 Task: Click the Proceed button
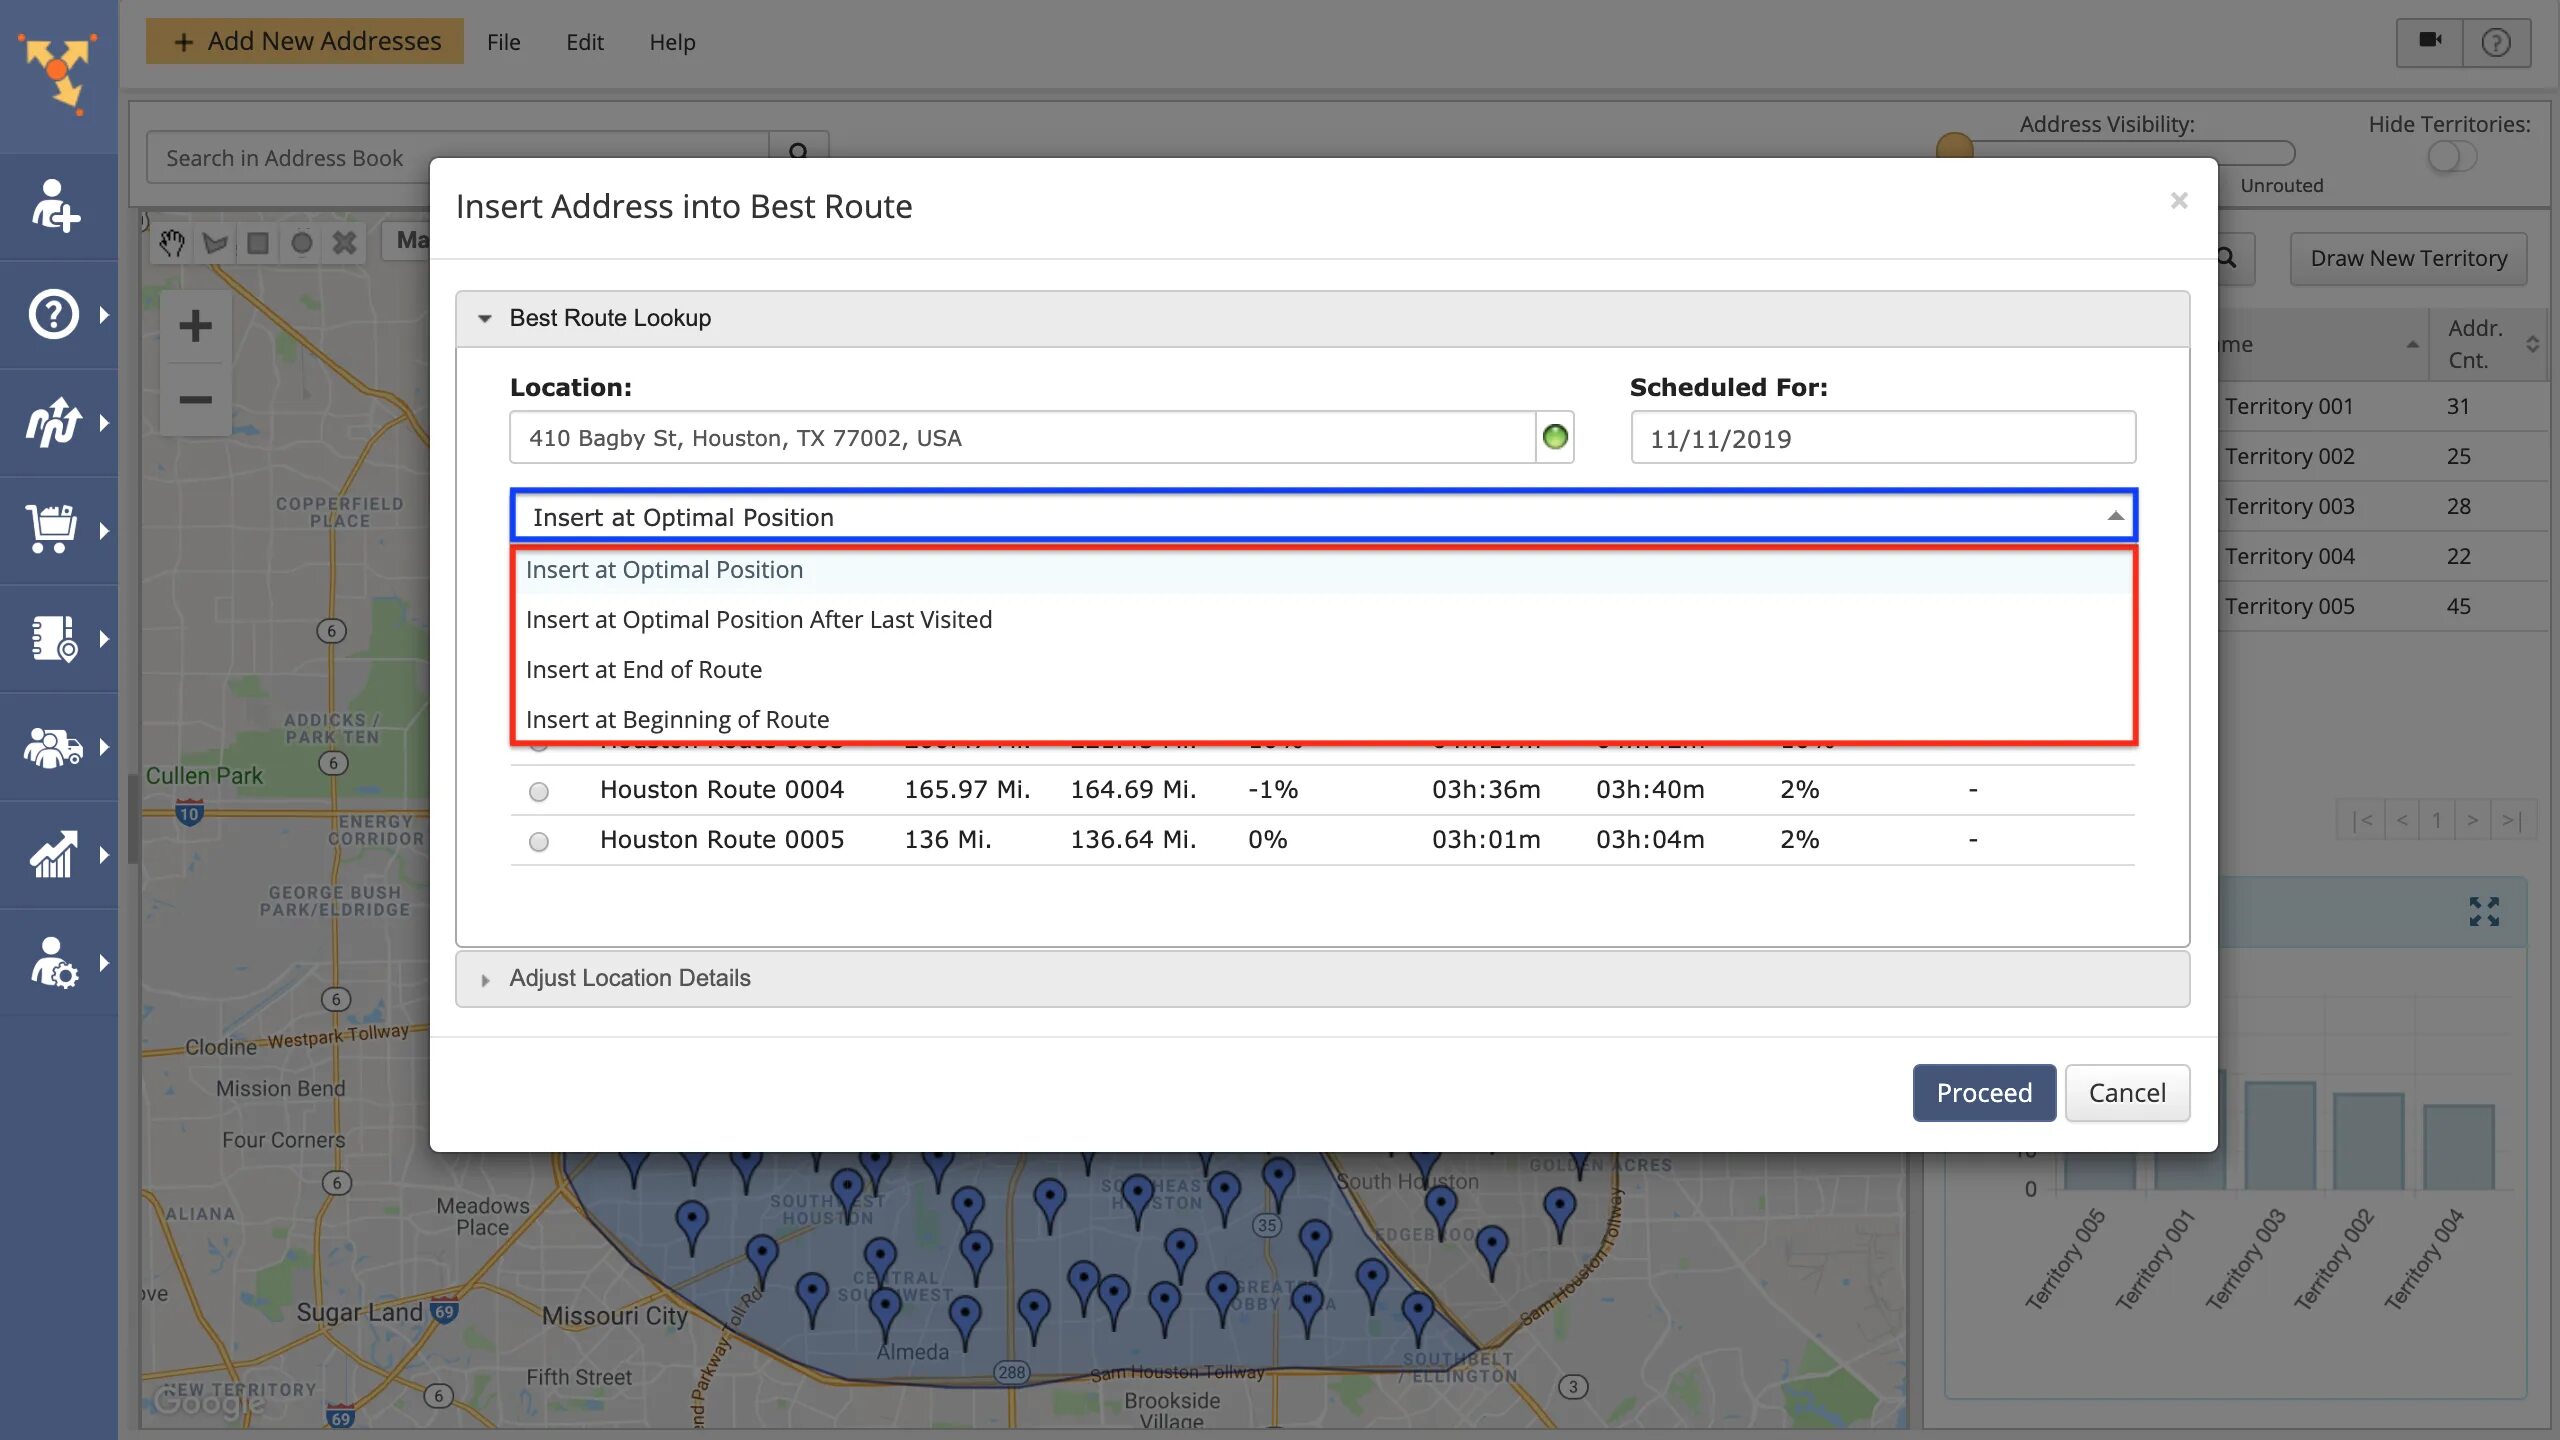pyautogui.click(x=1983, y=1093)
